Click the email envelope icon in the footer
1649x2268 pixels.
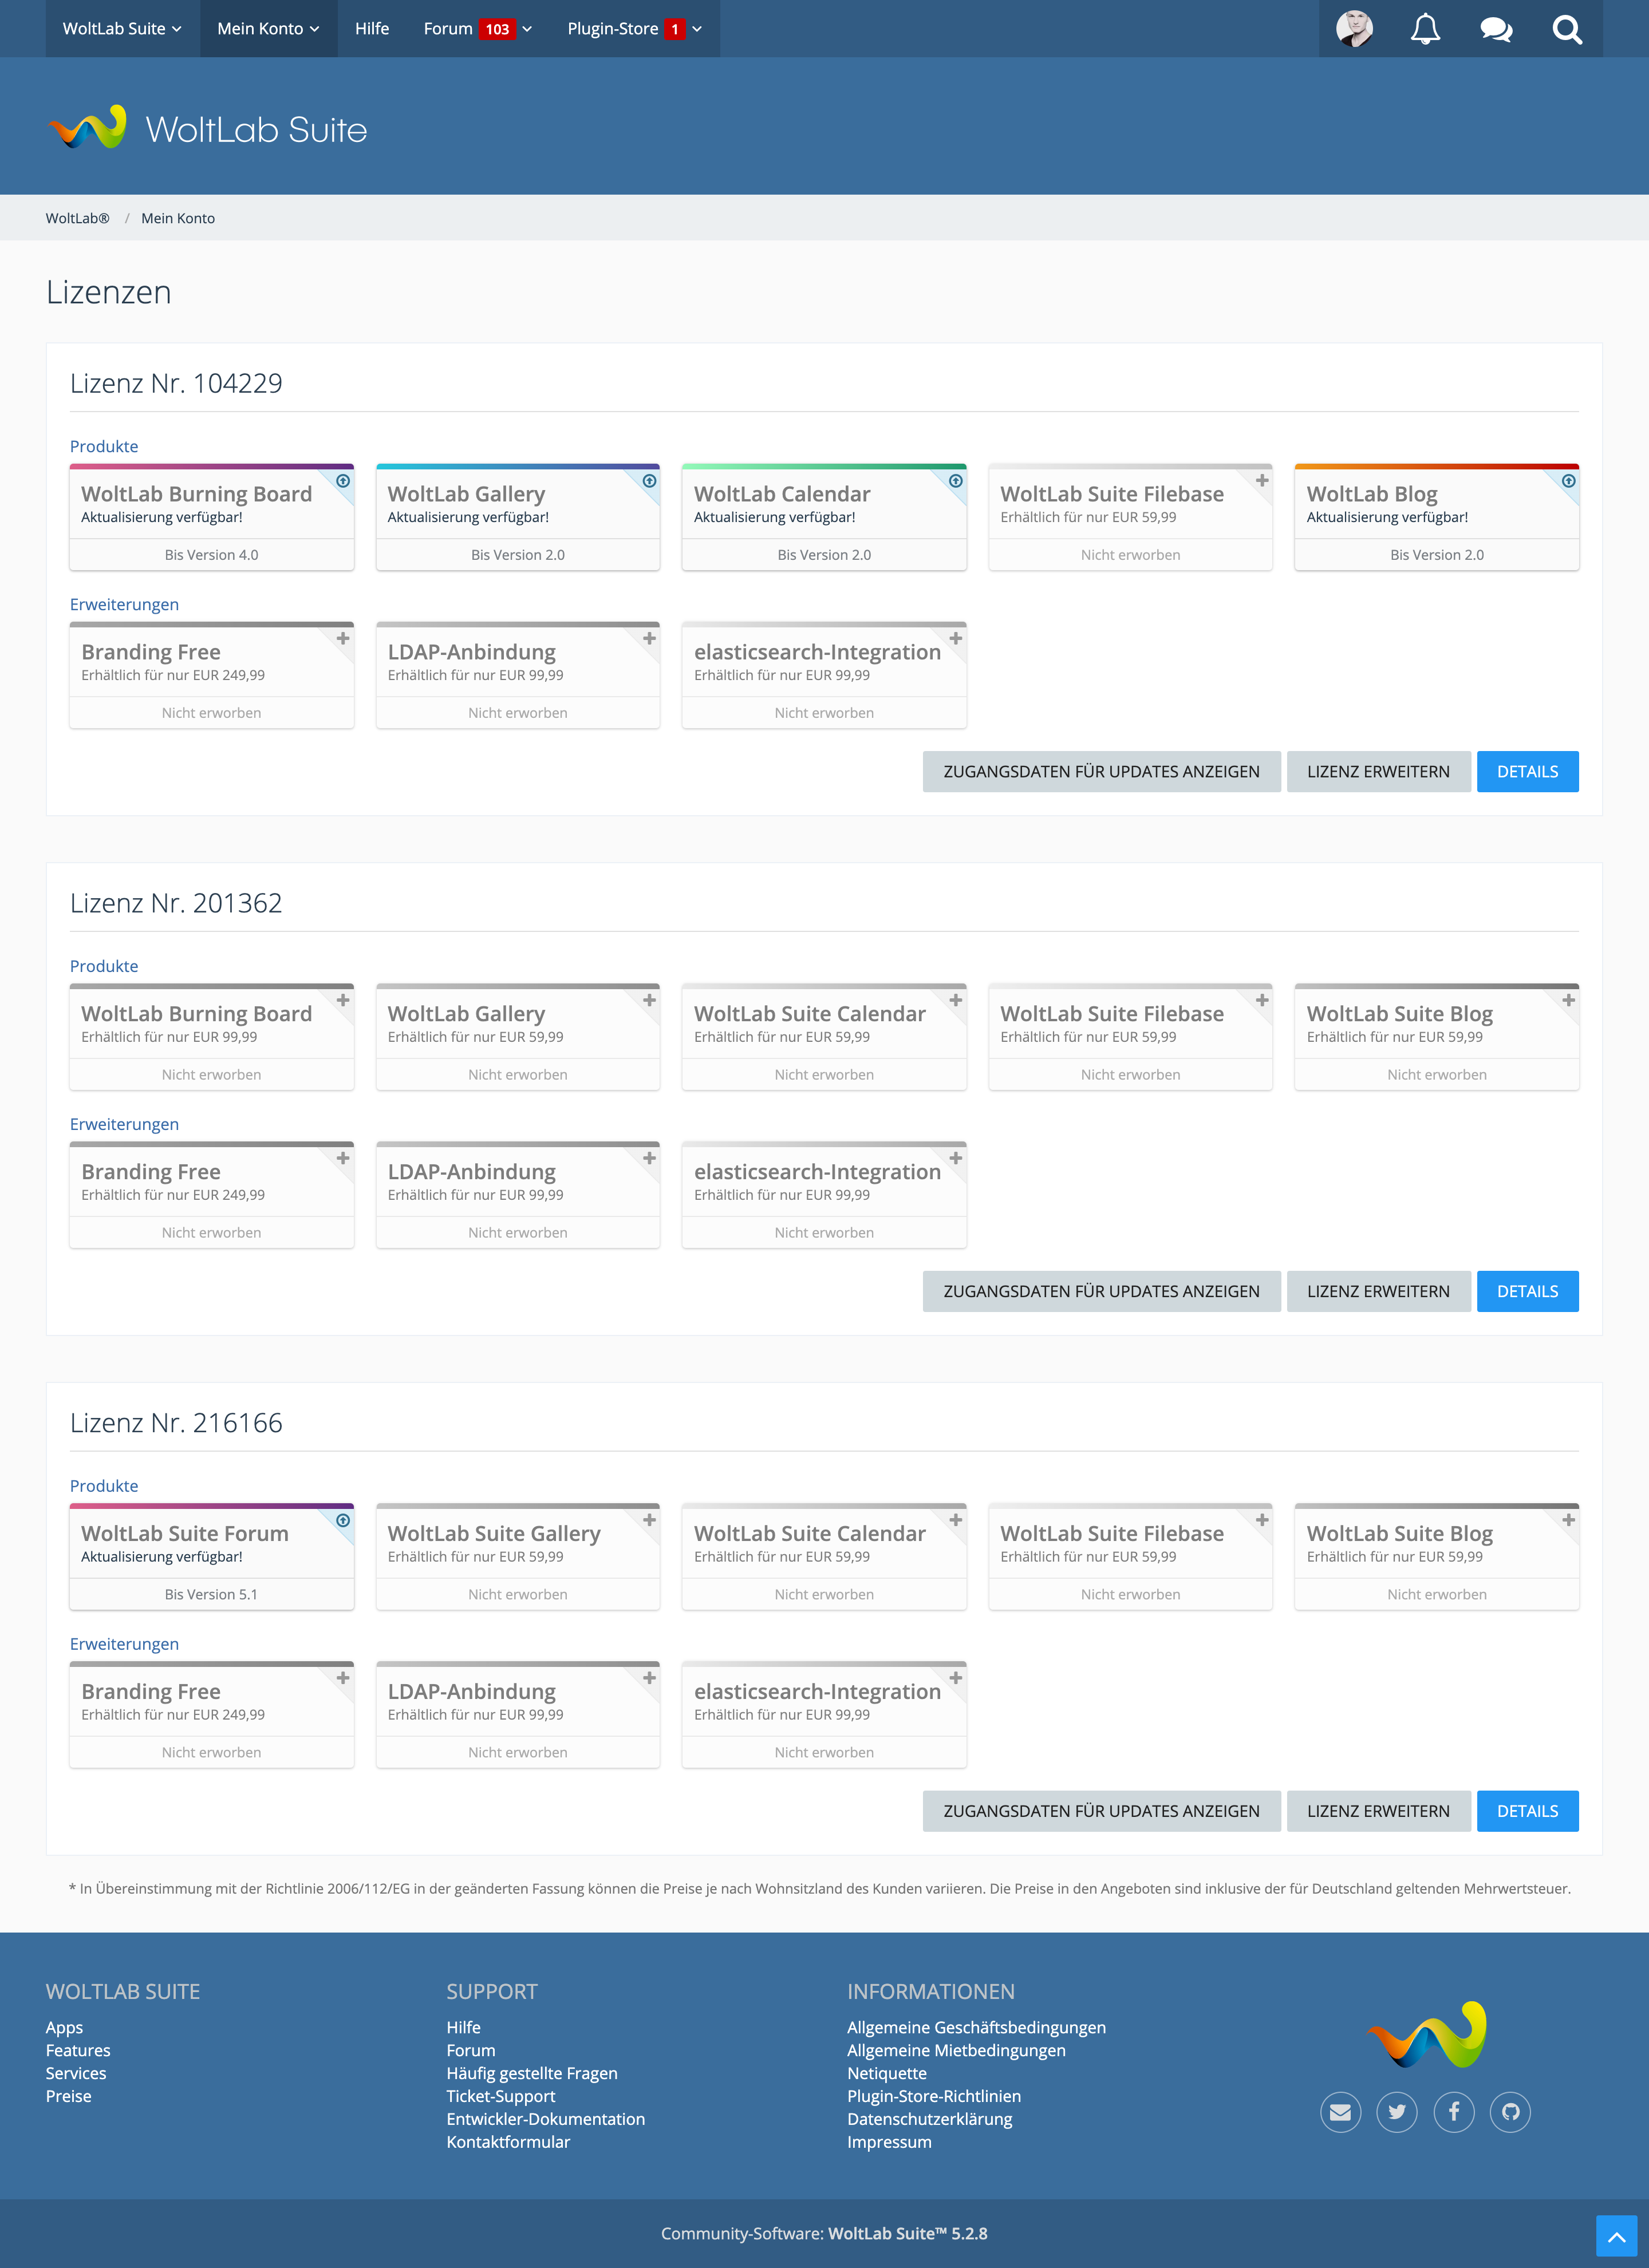pos(1340,2112)
